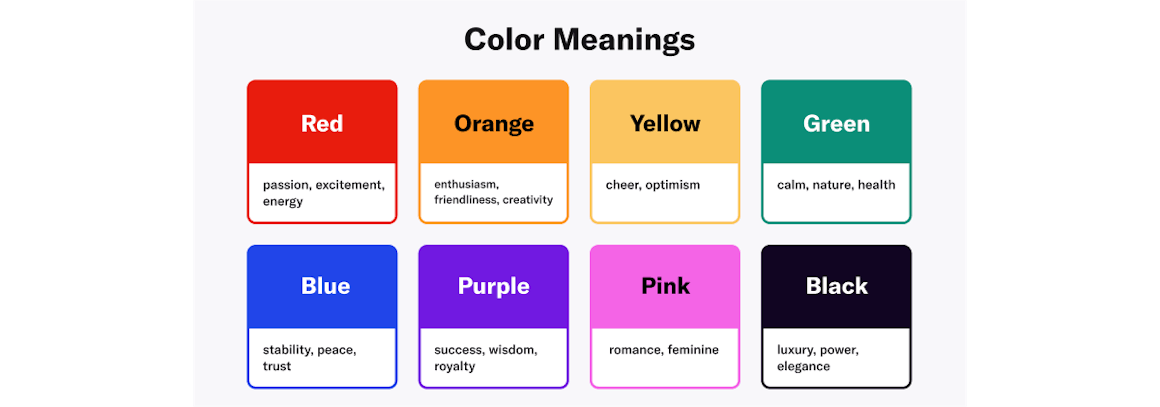Choose the Pink color header block

tap(665, 287)
